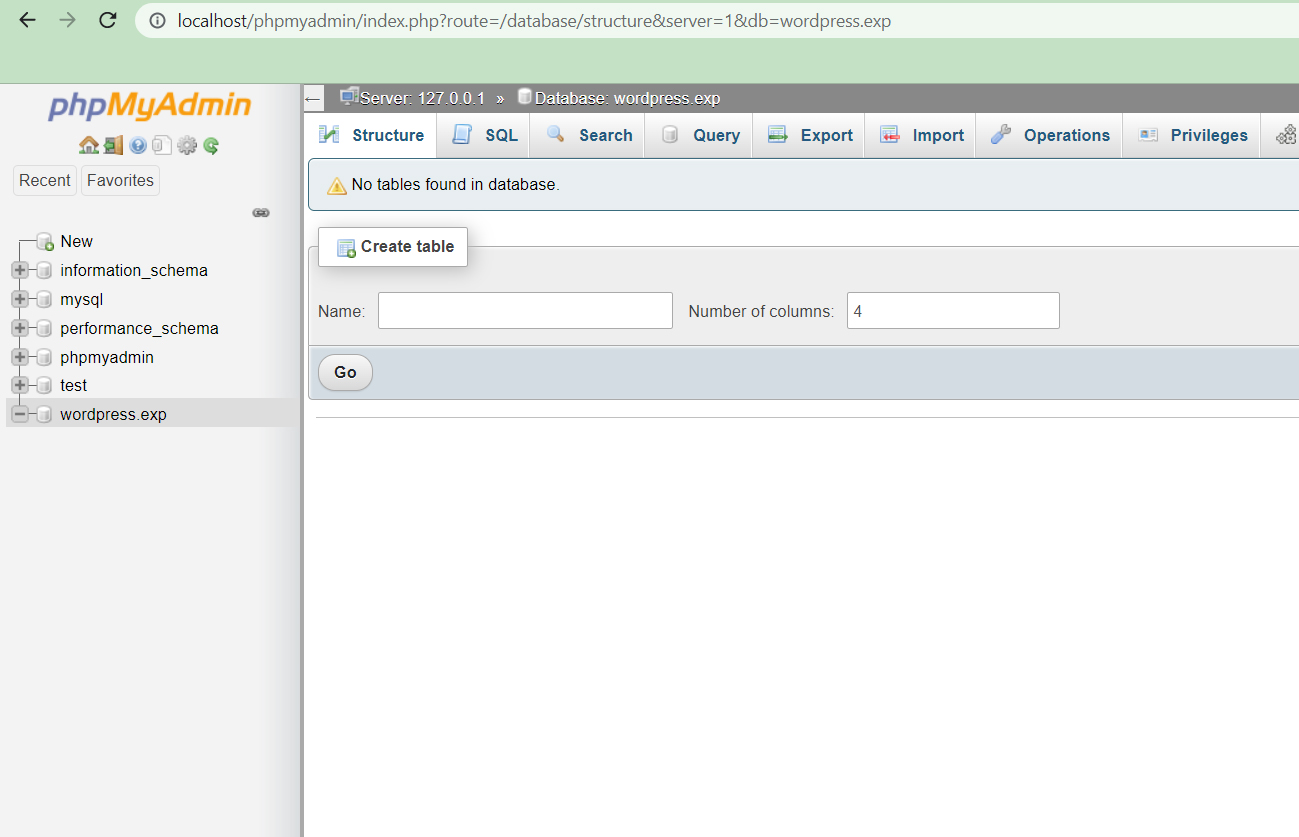
Task: Focus the Number of columns field
Action: (x=953, y=311)
